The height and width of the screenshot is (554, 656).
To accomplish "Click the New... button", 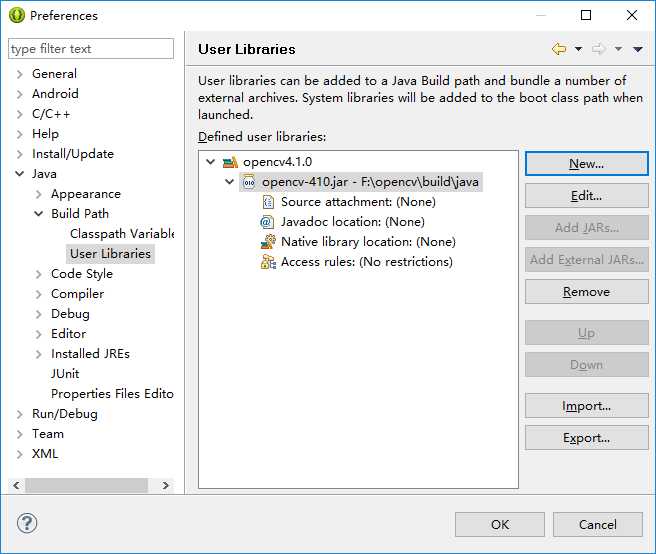I will pos(587,164).
